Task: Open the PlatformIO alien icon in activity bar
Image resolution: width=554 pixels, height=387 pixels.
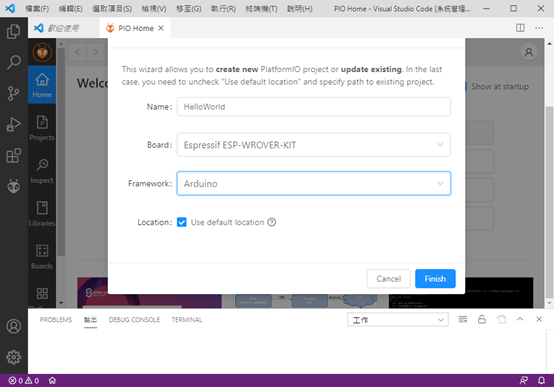Action: [x=13, y=186]
